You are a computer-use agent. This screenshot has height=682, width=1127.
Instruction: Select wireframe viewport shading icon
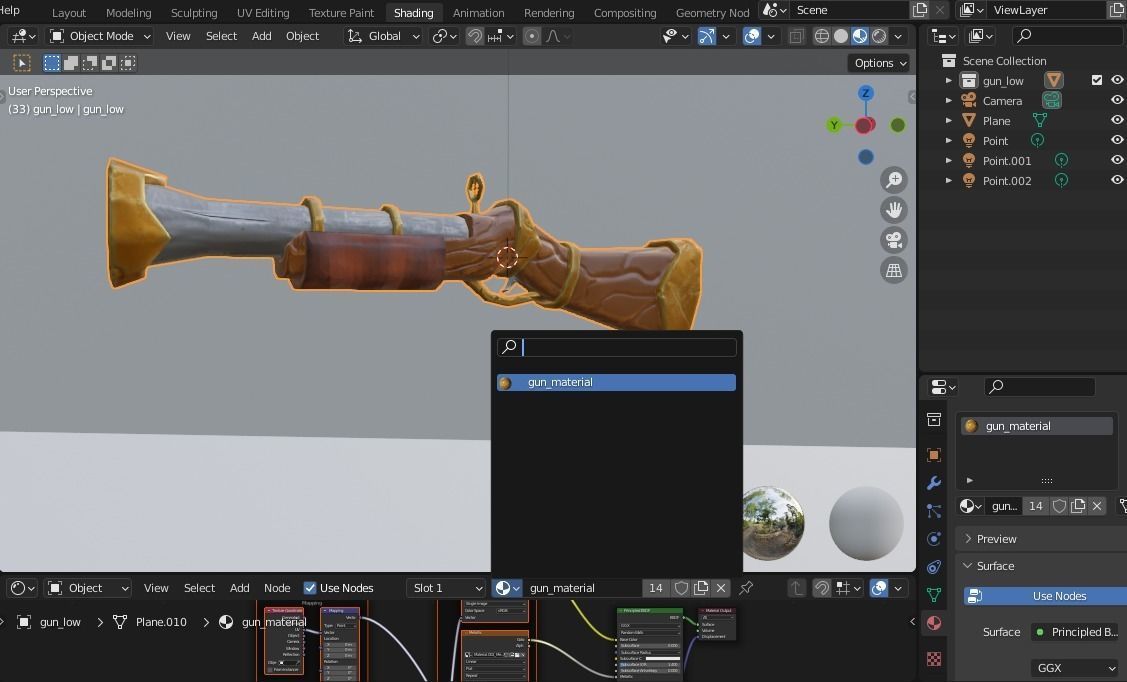coord(822,36)
